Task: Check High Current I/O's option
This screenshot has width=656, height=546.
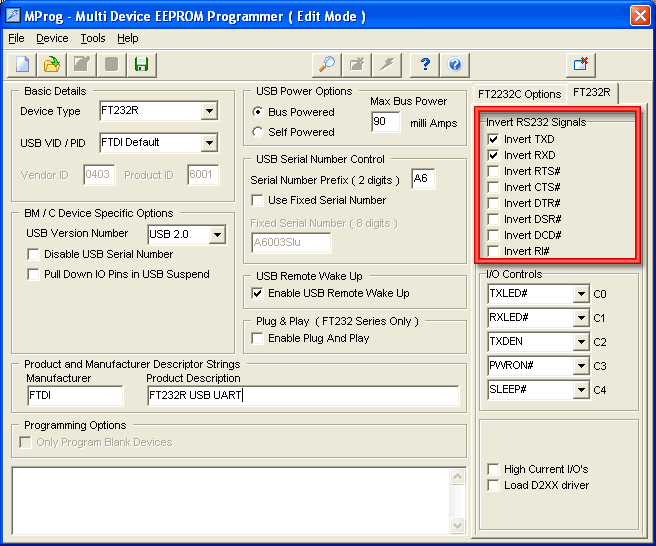Action: tap(493, 469)
